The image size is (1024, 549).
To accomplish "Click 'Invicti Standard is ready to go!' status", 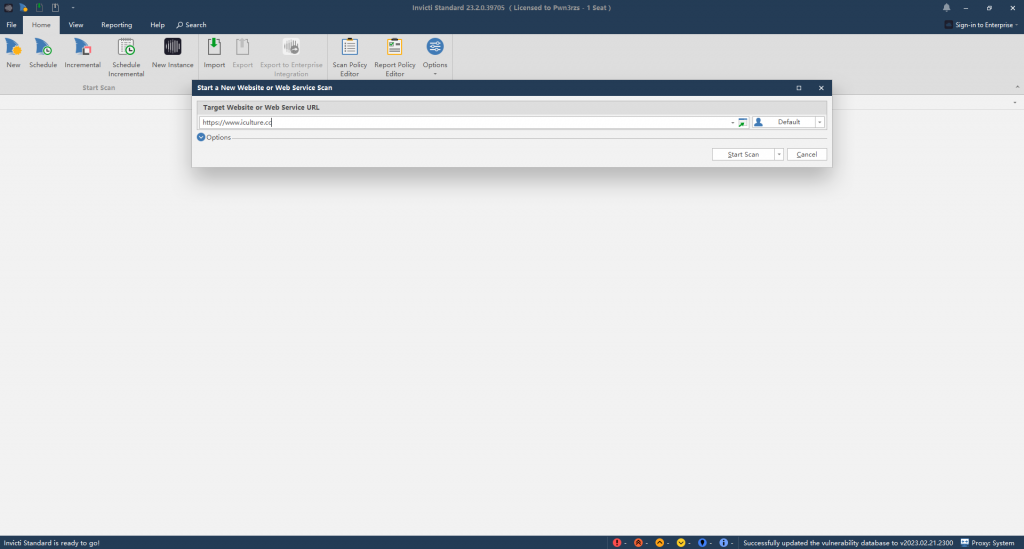I will (x=52, y=542).
